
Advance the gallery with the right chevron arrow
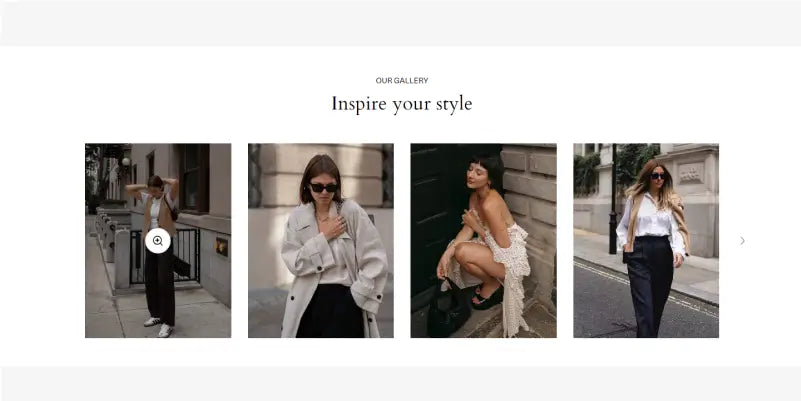tap(742, 241)
